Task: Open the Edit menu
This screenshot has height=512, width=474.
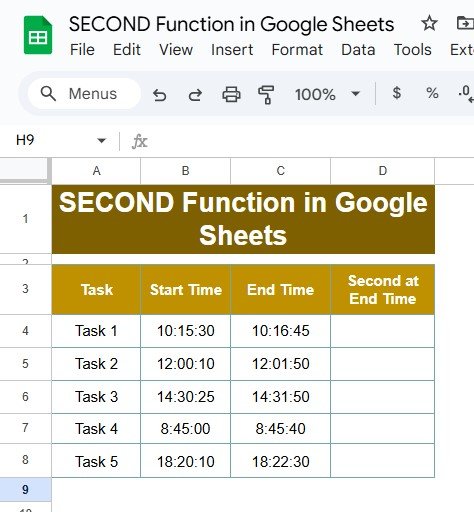Action: click(x=127, y=50)
